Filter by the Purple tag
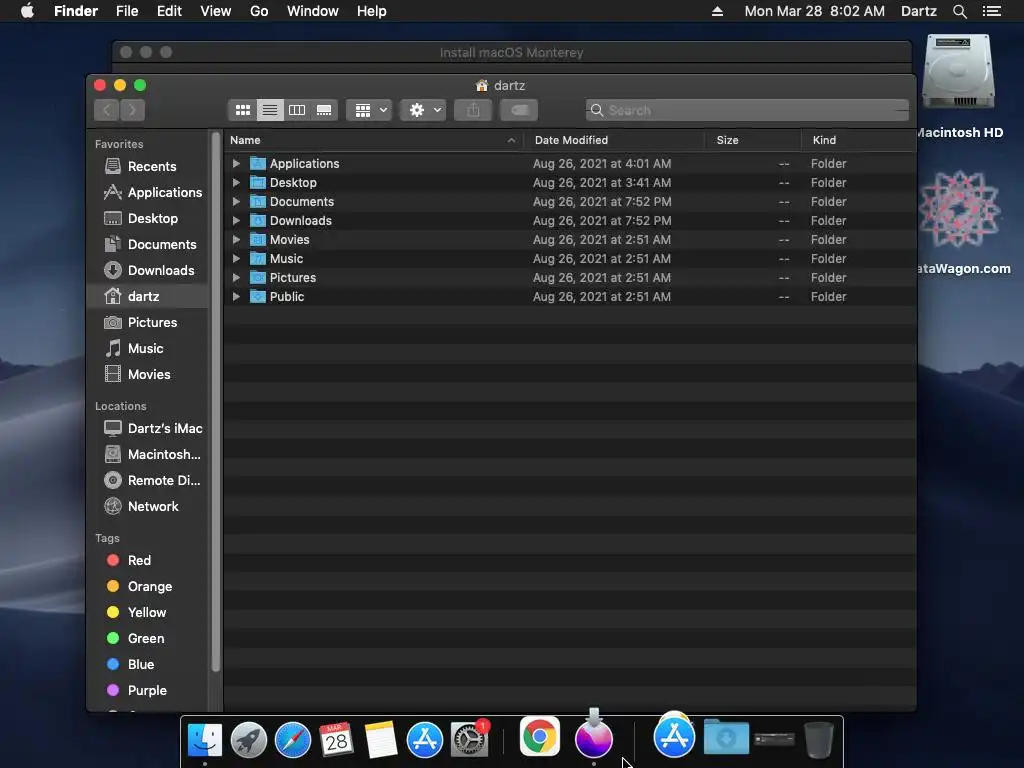The width and height of the screenshot is (1024, 768). (x=149, y=690)
